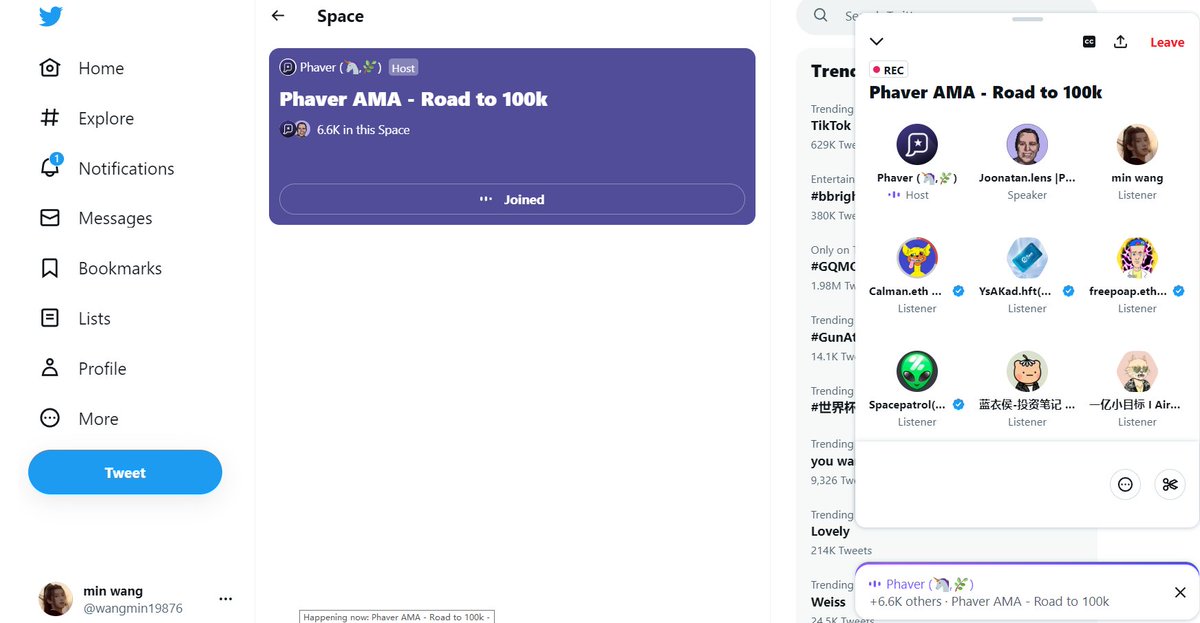Click the search magnifier icon
This screenshot has height=623, width=1200.
point(820,15)
